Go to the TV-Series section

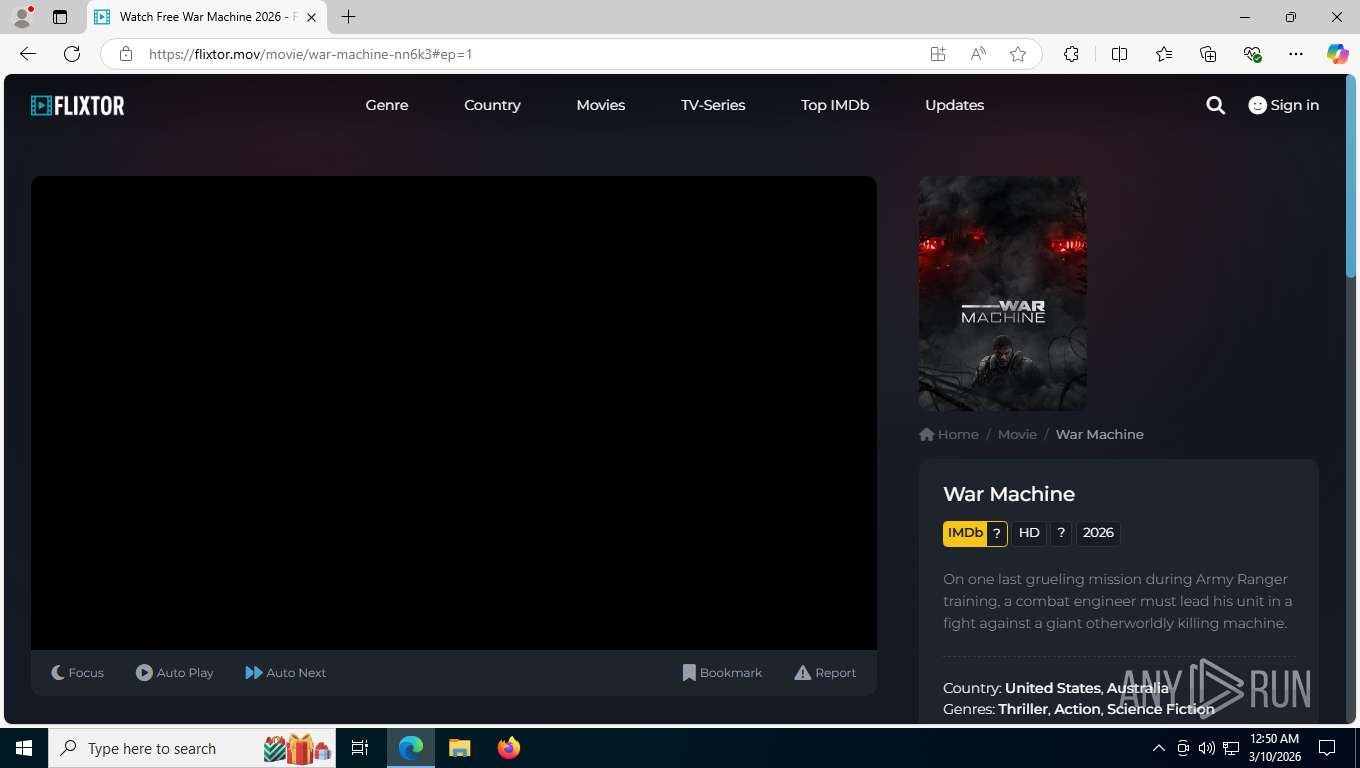click(x=713, y=105)
